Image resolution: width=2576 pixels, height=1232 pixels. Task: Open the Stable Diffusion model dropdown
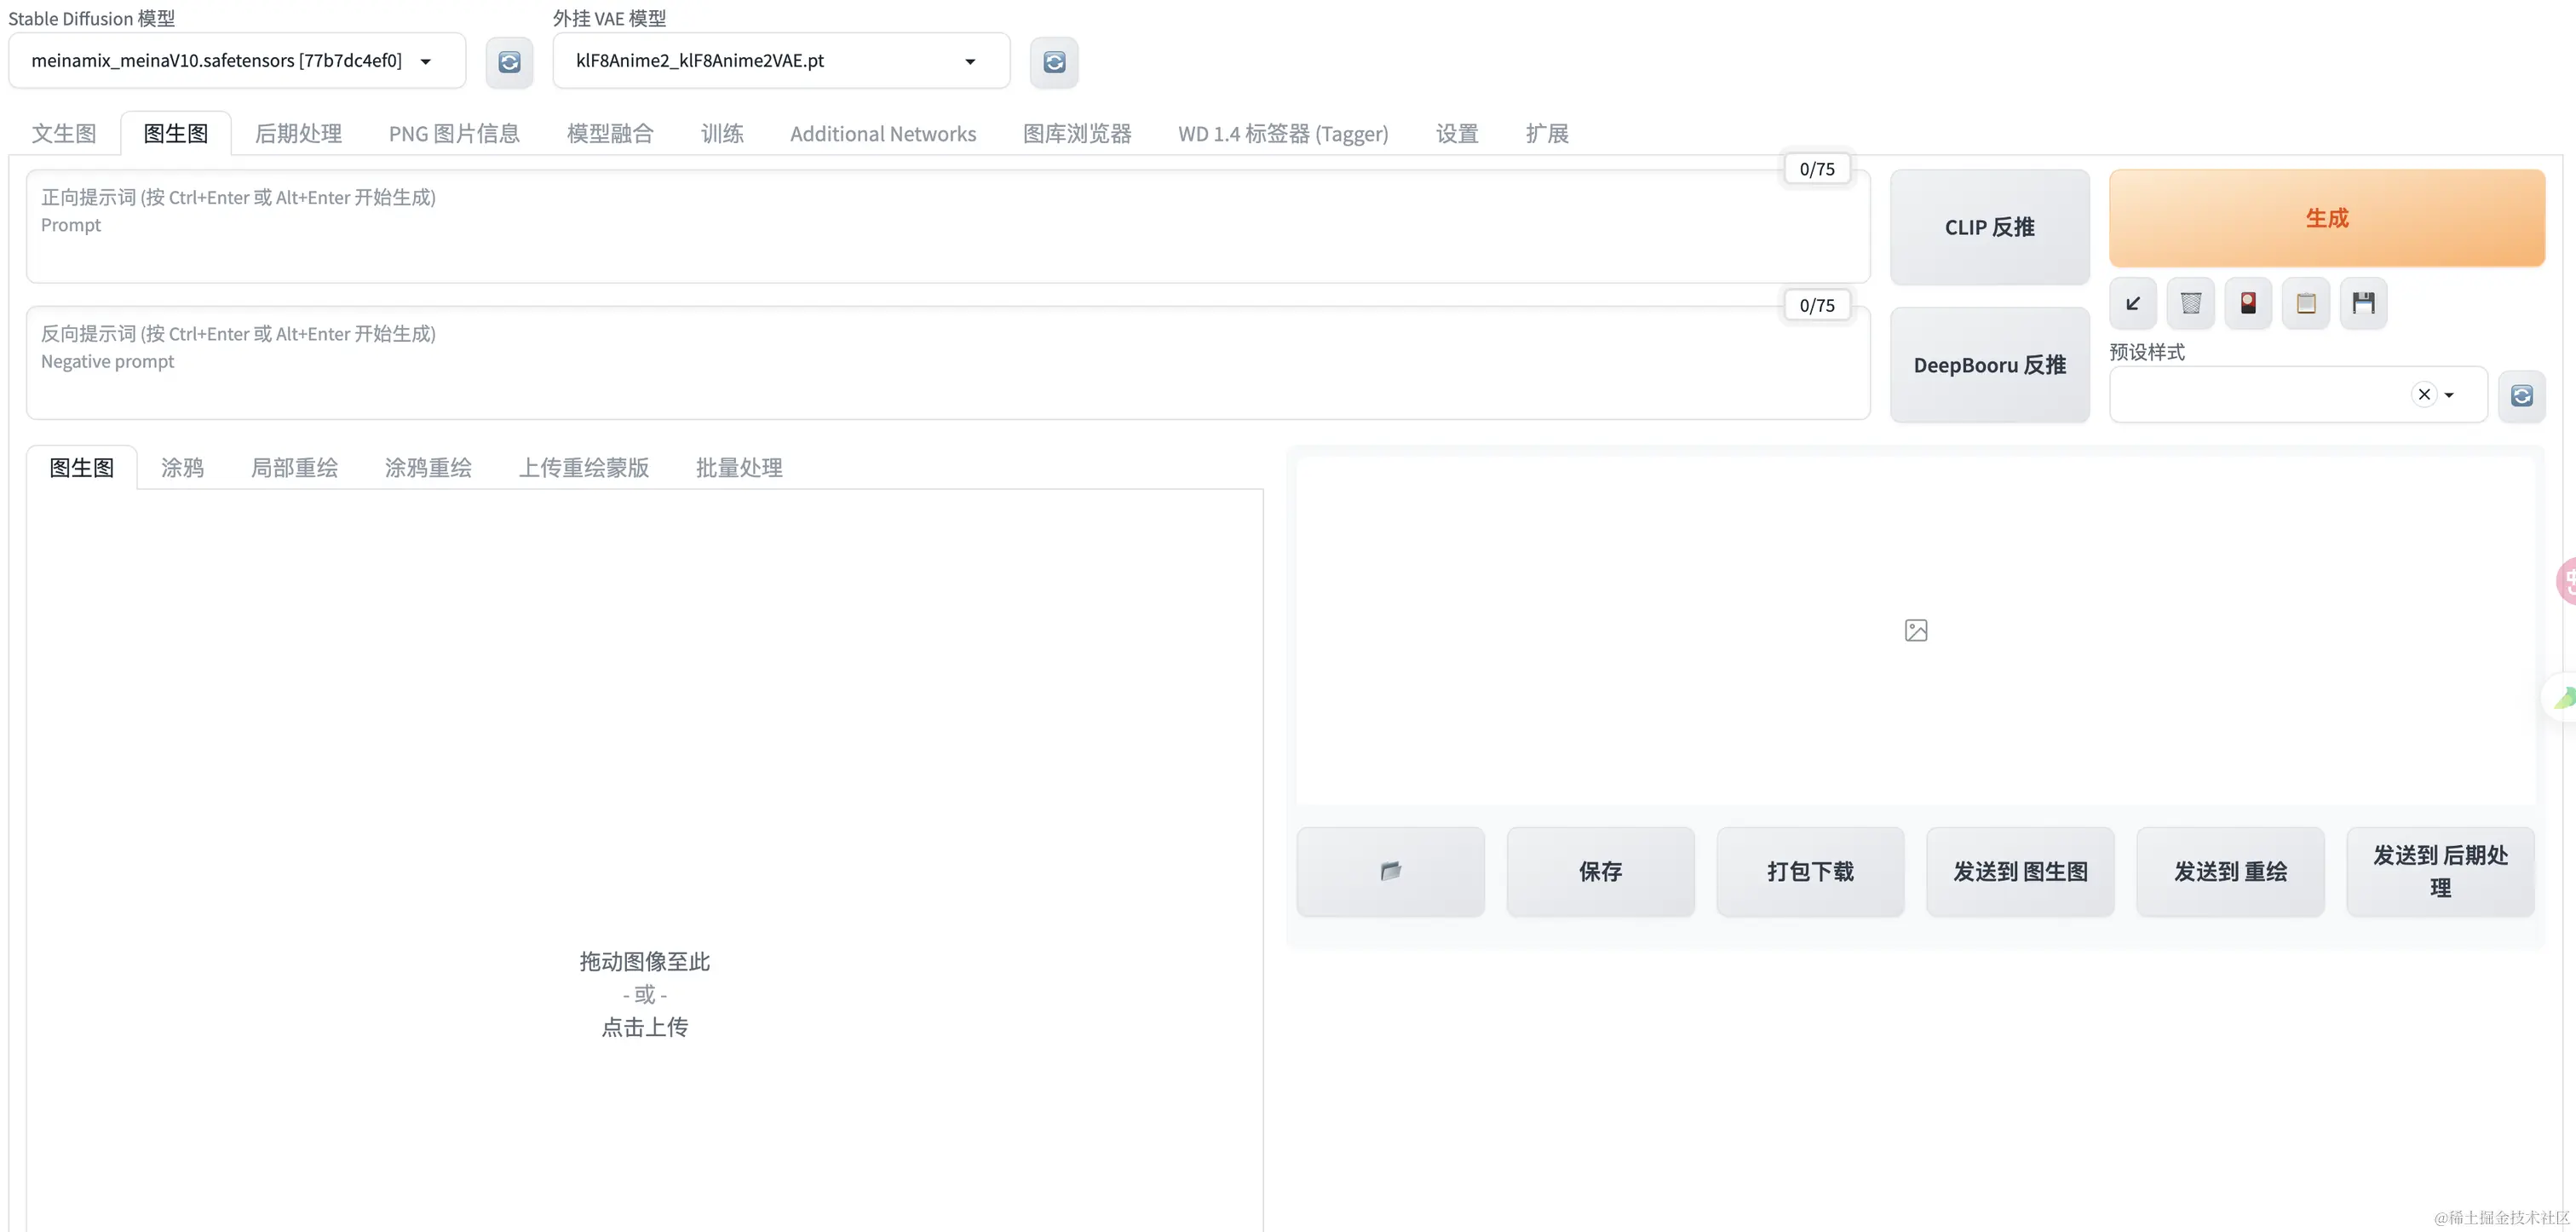point(237,61)
